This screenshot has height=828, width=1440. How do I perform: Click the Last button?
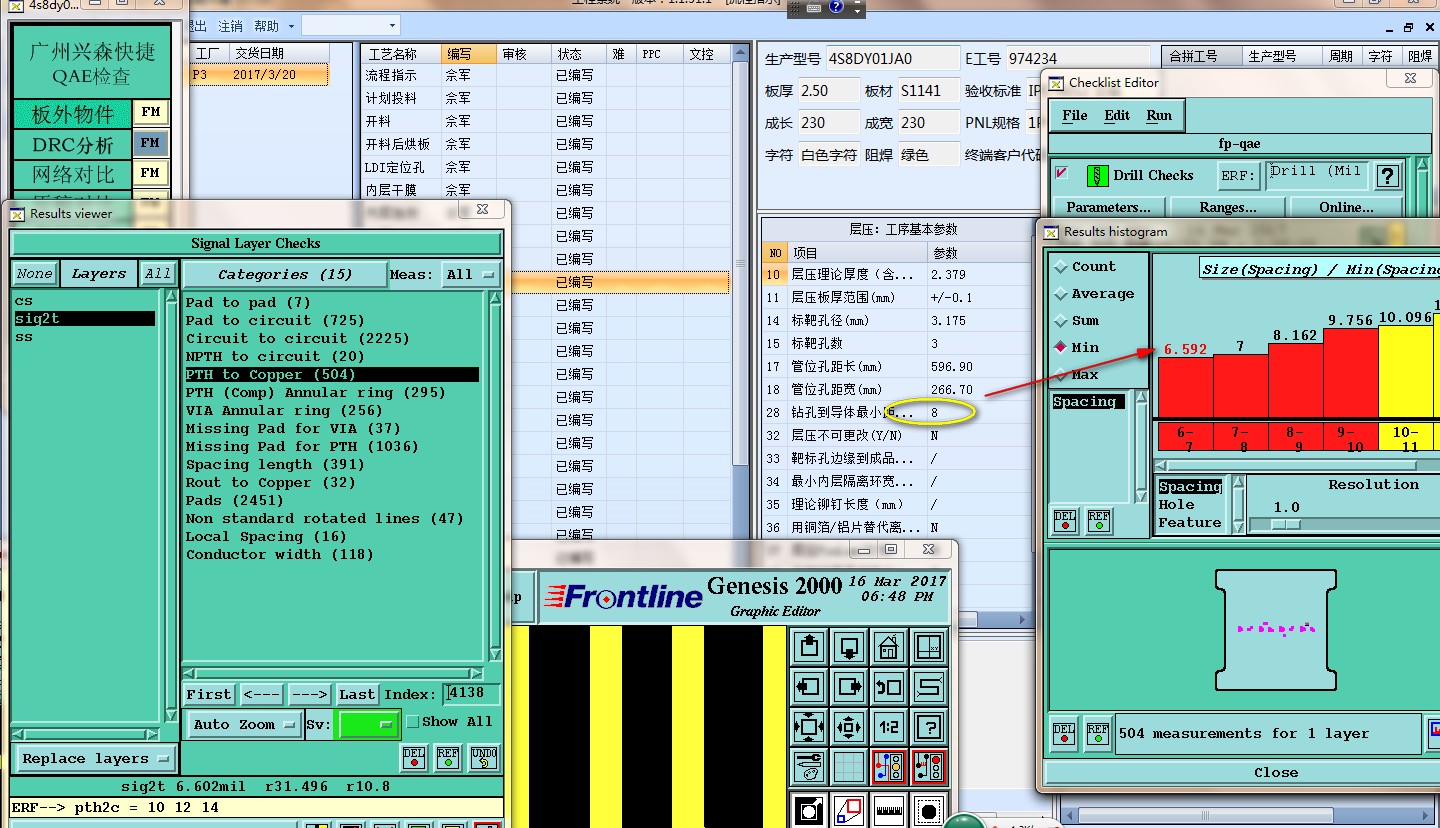tap(357, 694)
